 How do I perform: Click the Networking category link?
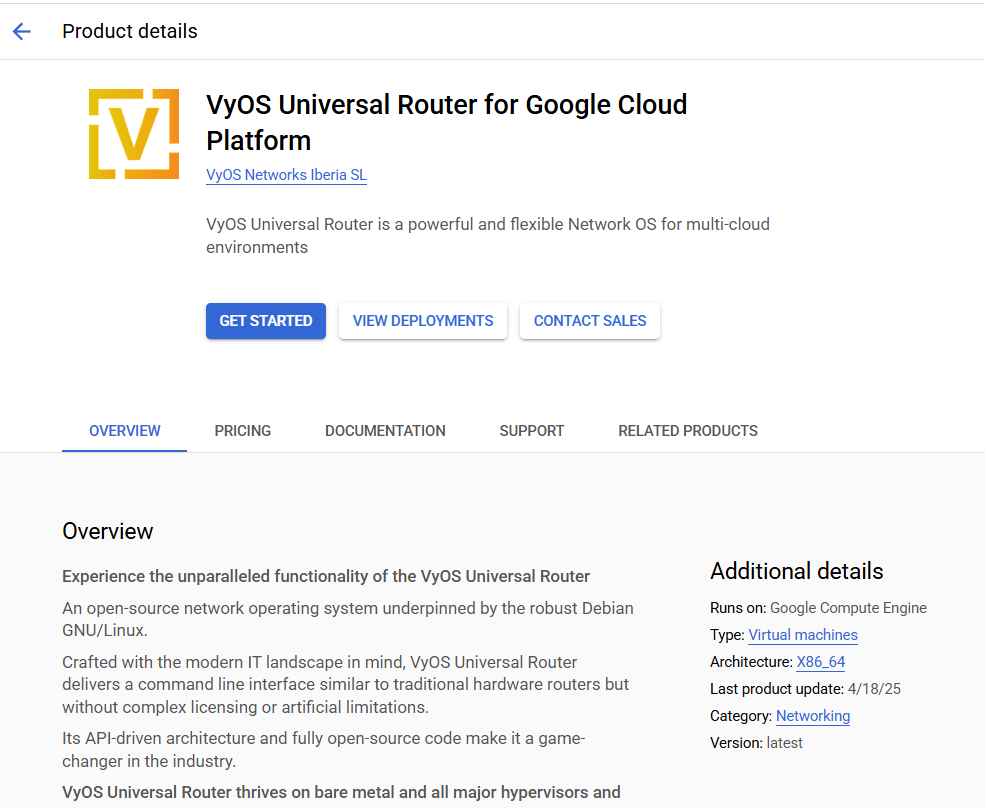coord(812,716)
